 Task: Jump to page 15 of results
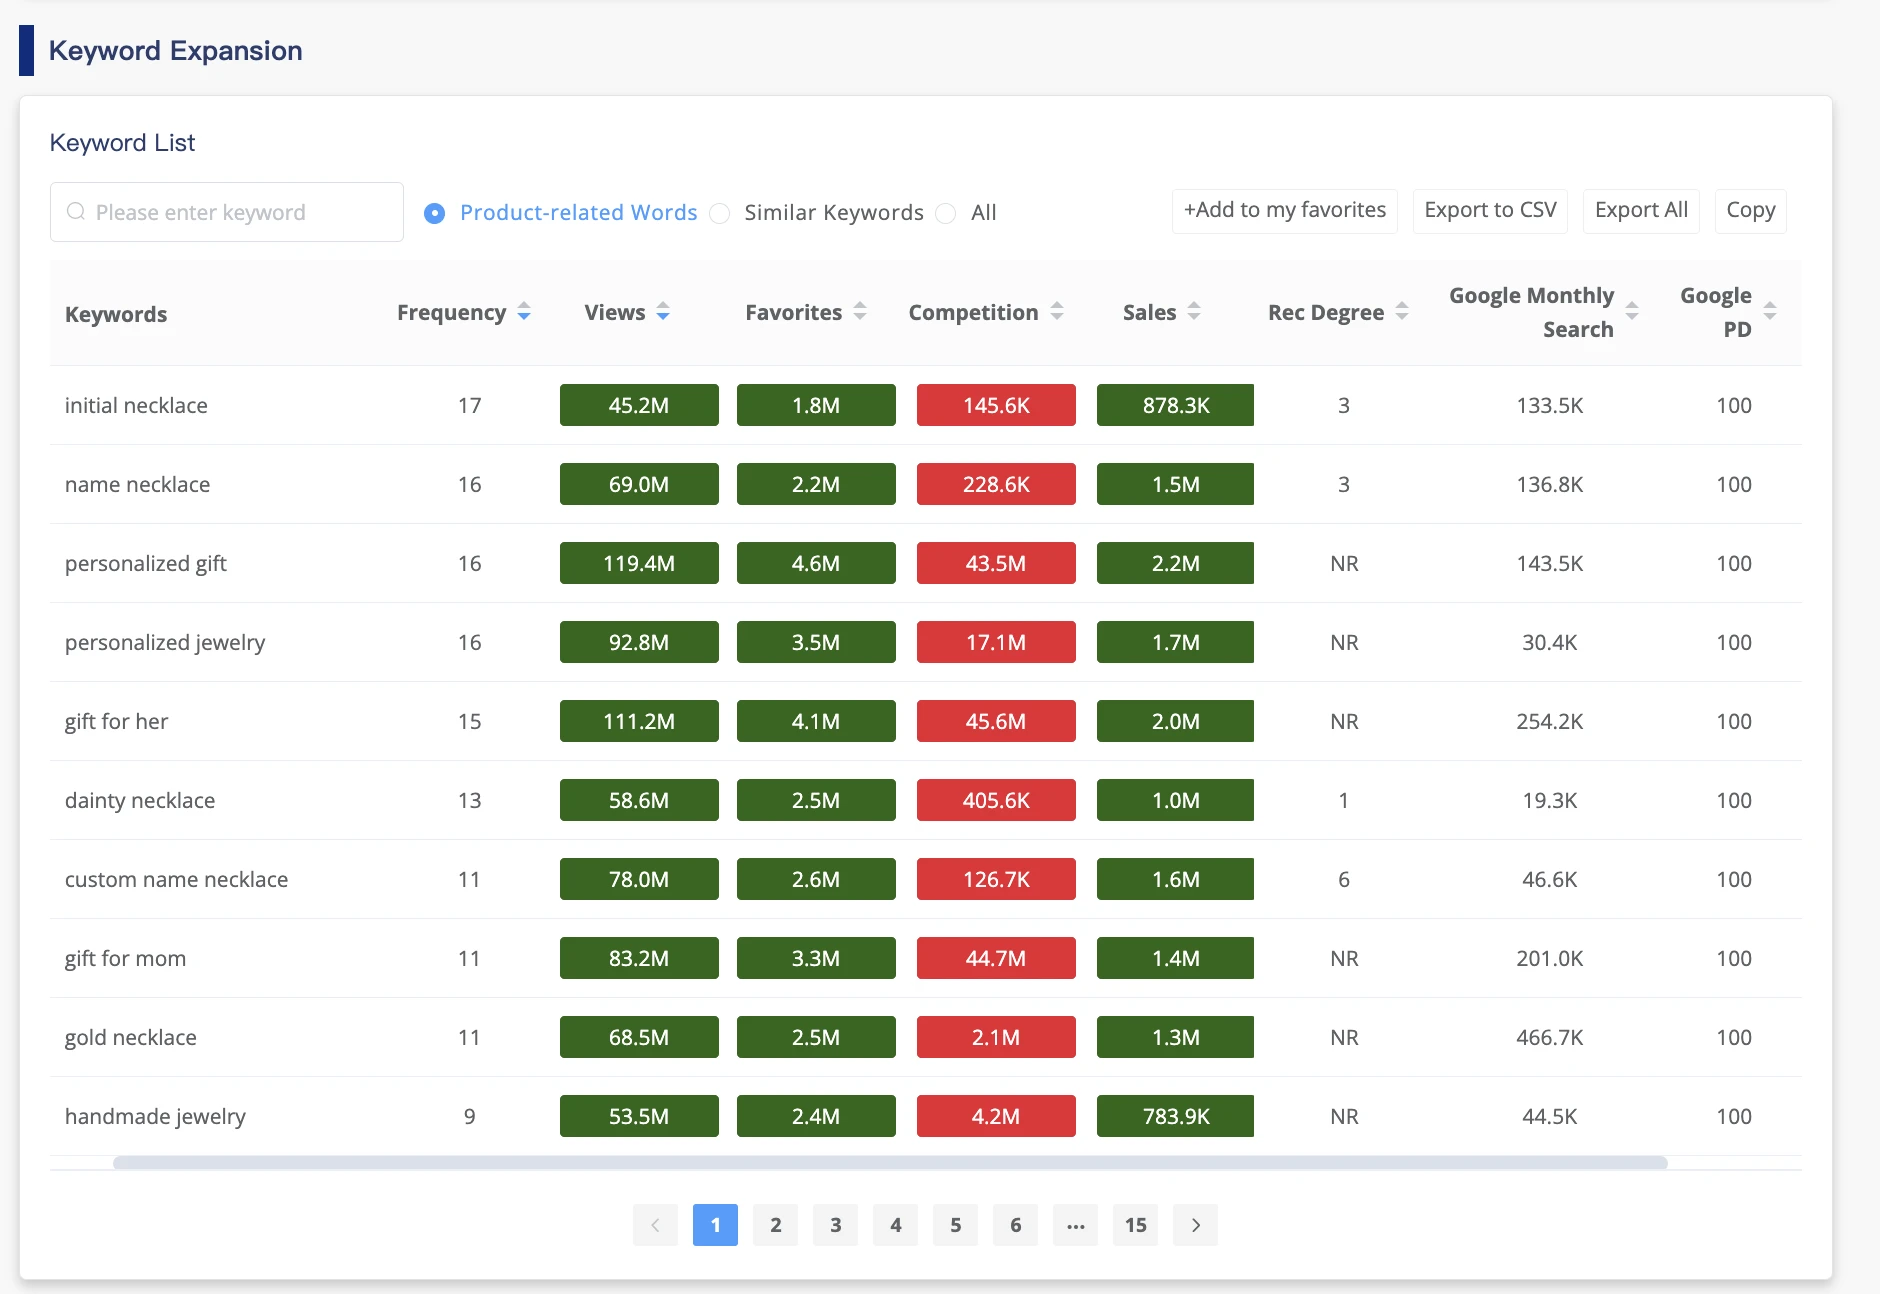[x=1136, y=1224]
